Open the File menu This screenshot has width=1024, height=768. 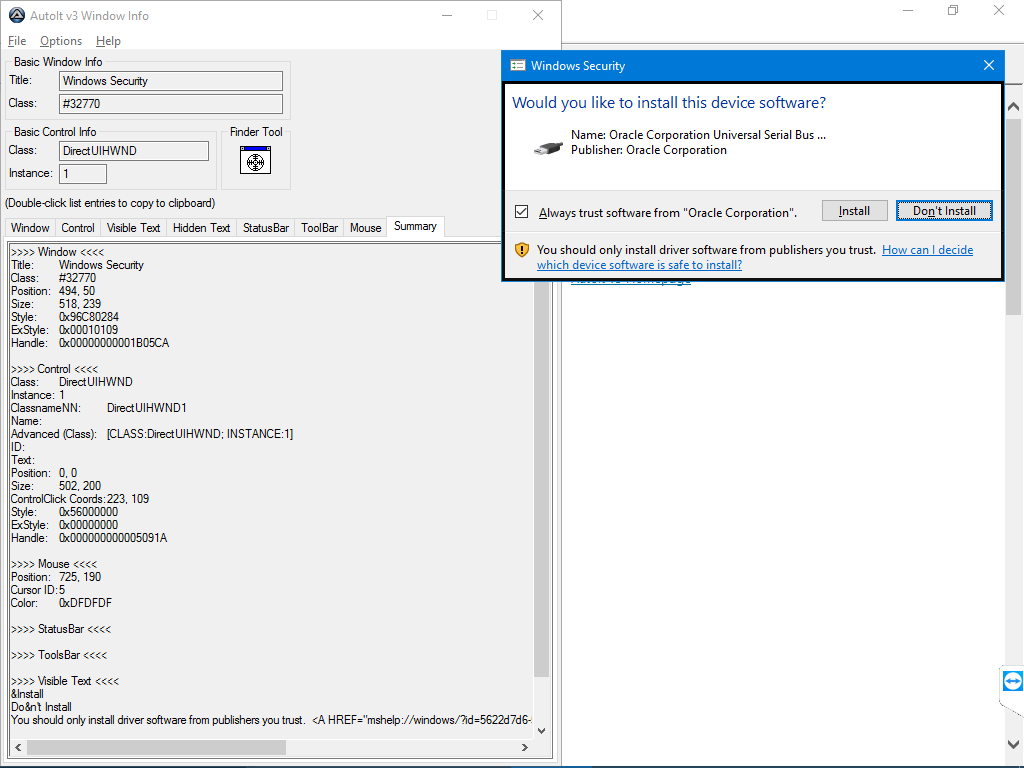tap(17, 40)
